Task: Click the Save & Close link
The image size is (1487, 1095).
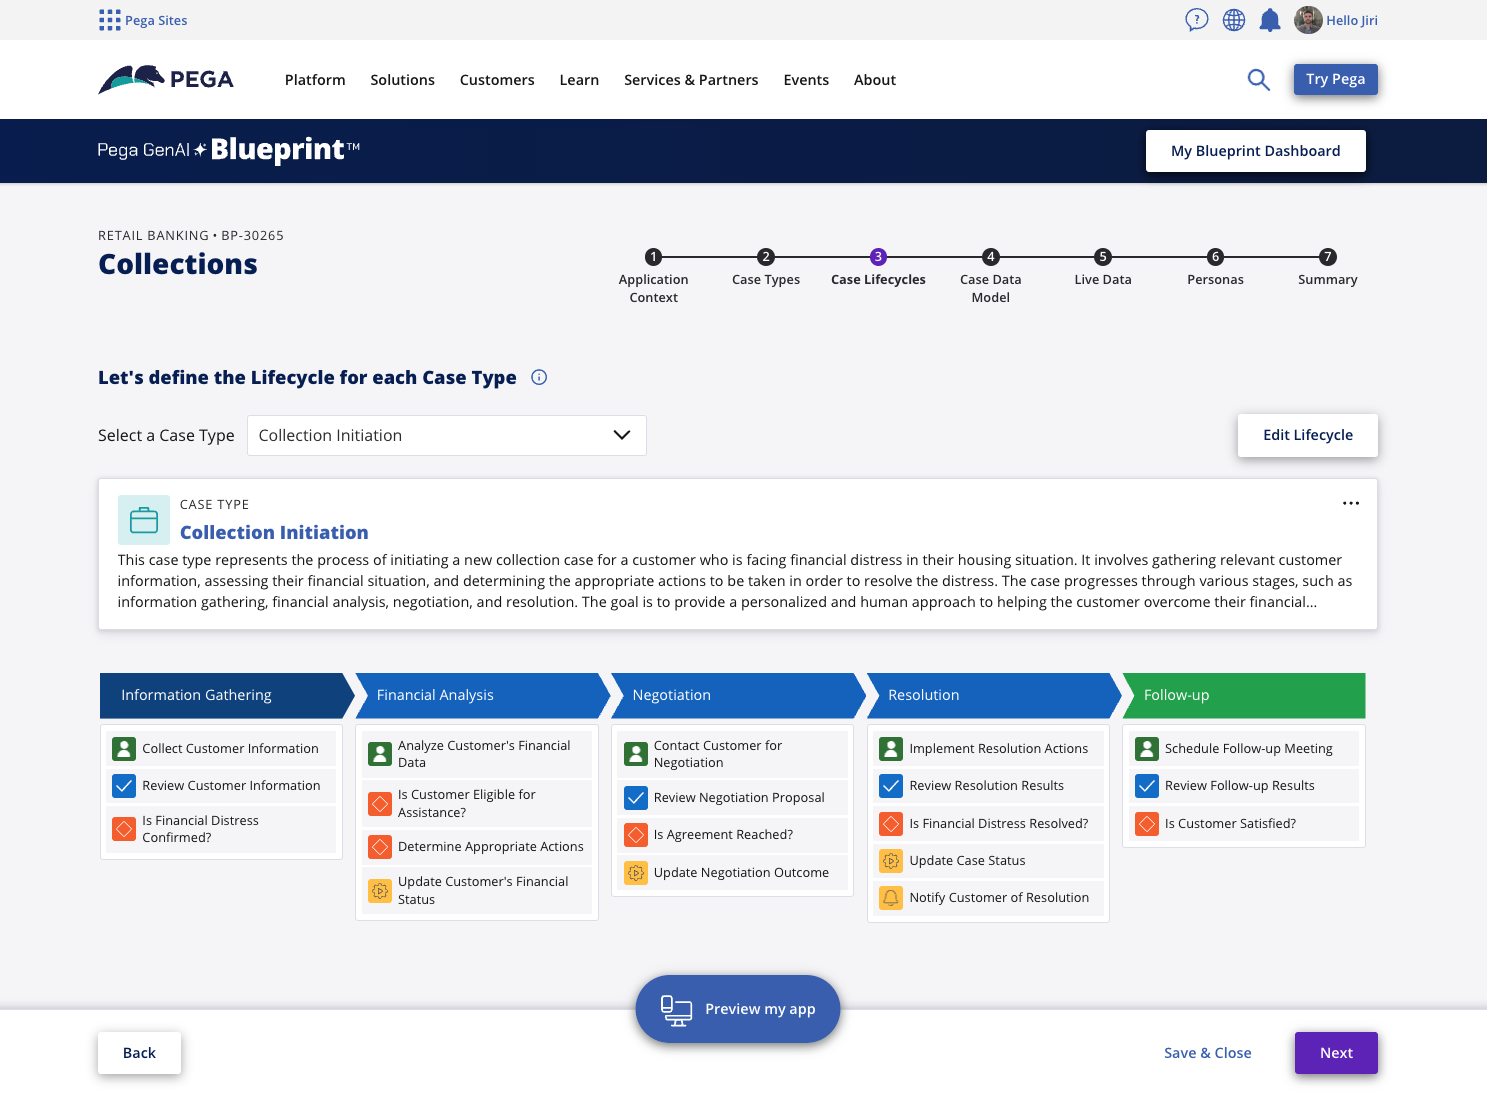Action: point(1207,1053)
